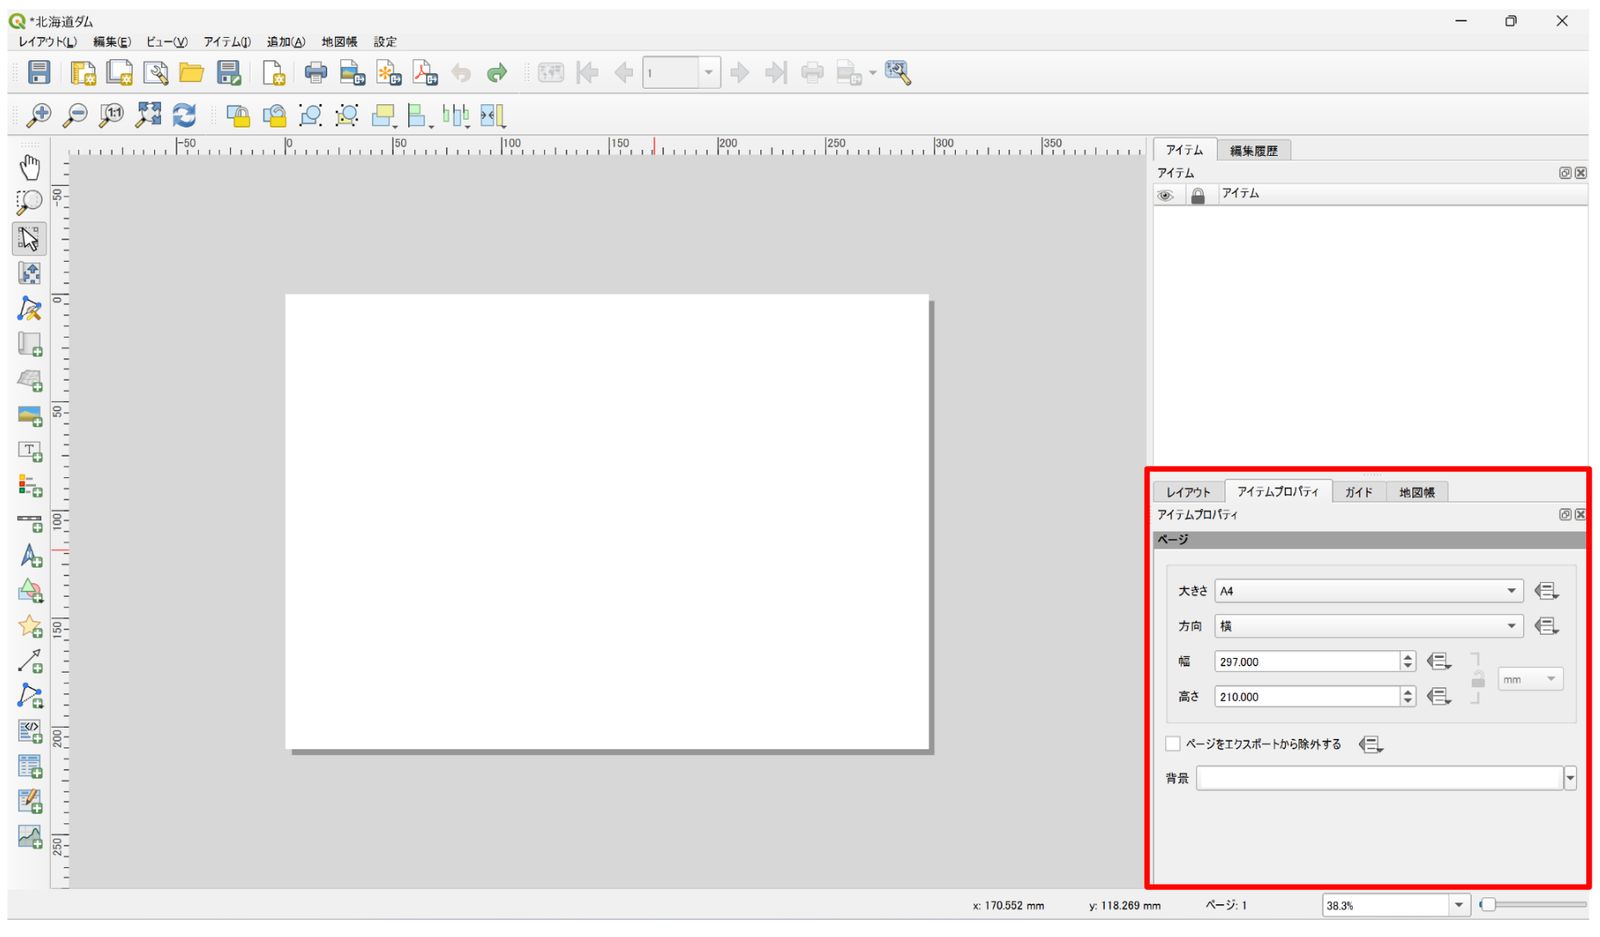Open the 方向 orientation dropdown
The width and height of the screenshot is (1600, 937).
point(1369,626)
